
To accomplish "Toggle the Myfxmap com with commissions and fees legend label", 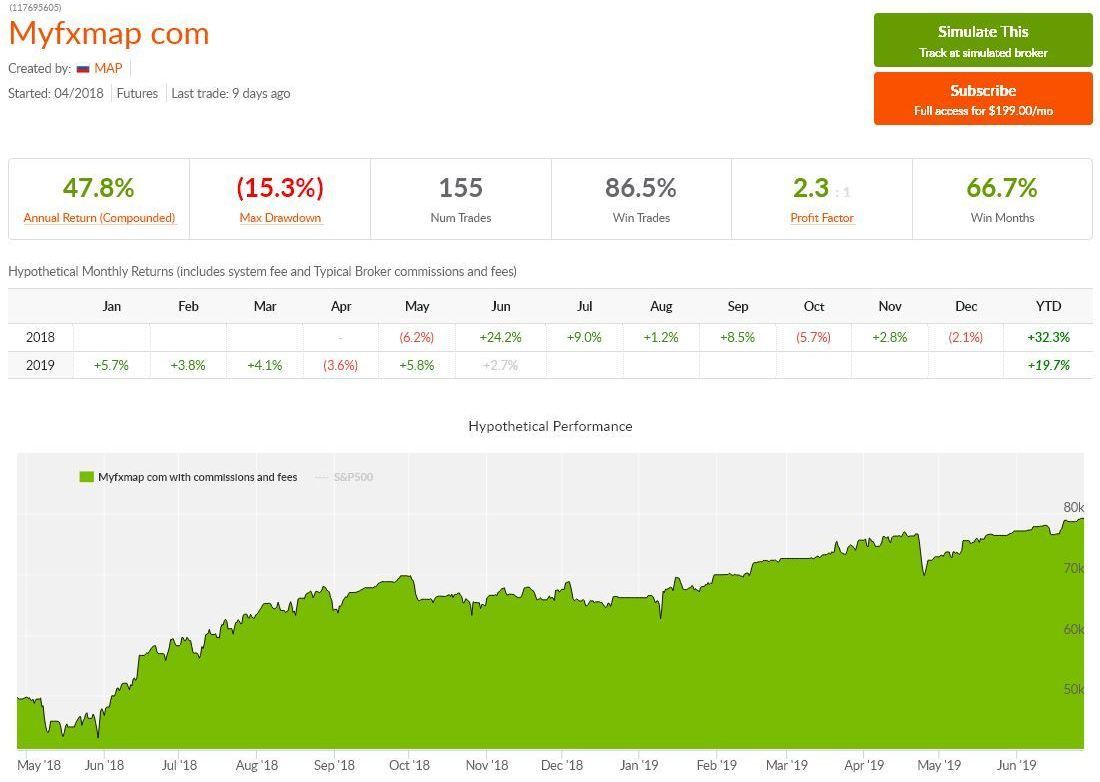I will coord(197,477).
